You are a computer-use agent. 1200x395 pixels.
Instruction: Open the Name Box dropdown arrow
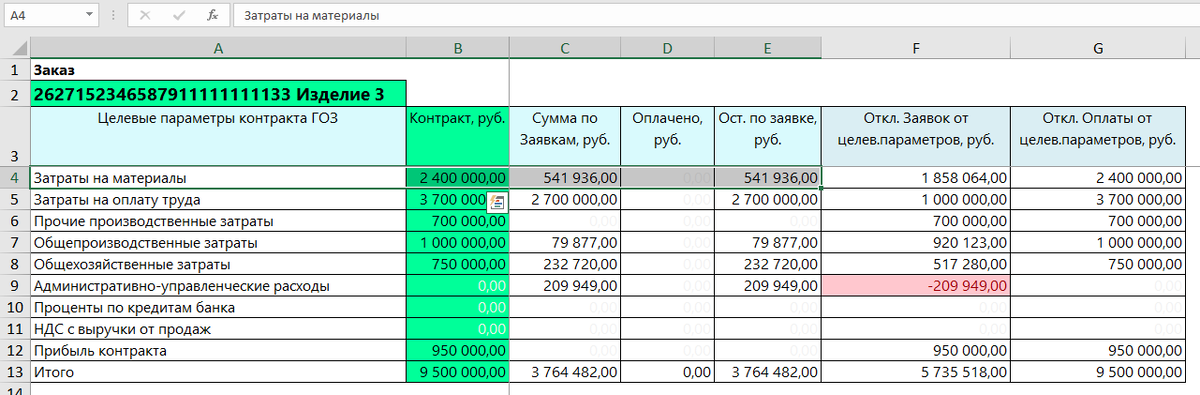[90, 16]
